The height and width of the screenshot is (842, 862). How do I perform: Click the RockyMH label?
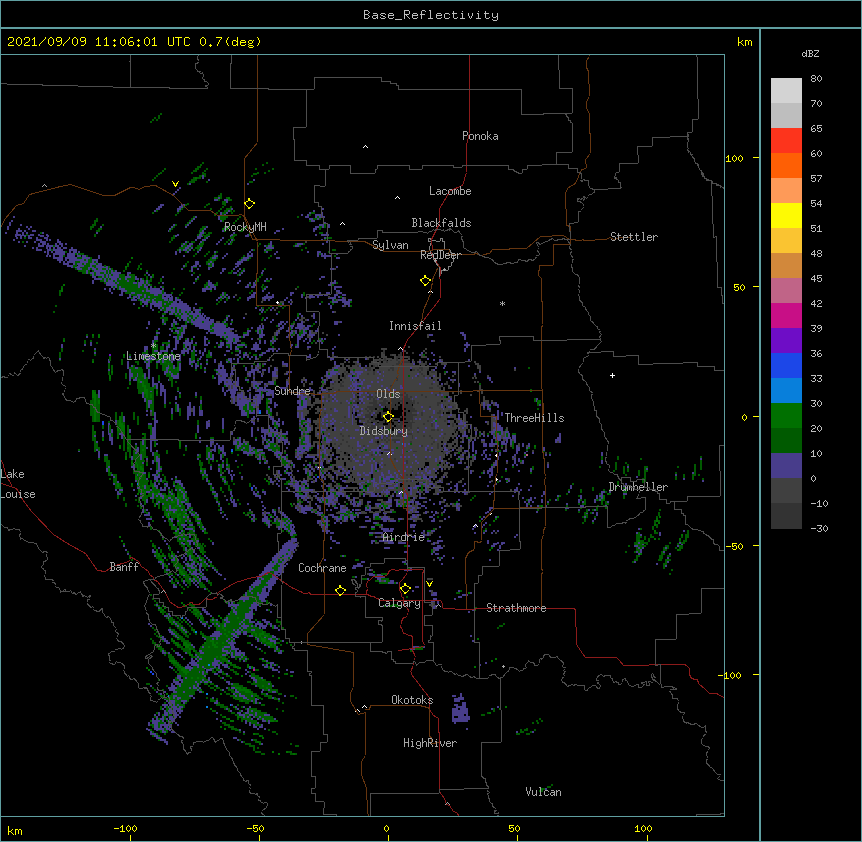[x=245, y=227]
